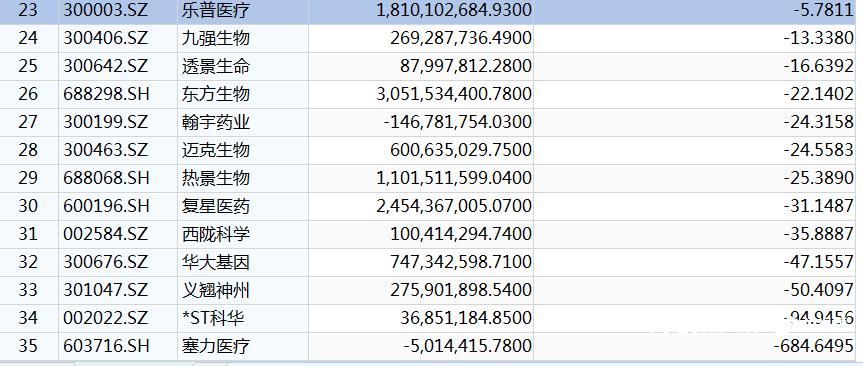Image resolution: width=863 pixels, height=366 pixels.
Task: Select negative value -146,781,754.0300
Action: 421,122
